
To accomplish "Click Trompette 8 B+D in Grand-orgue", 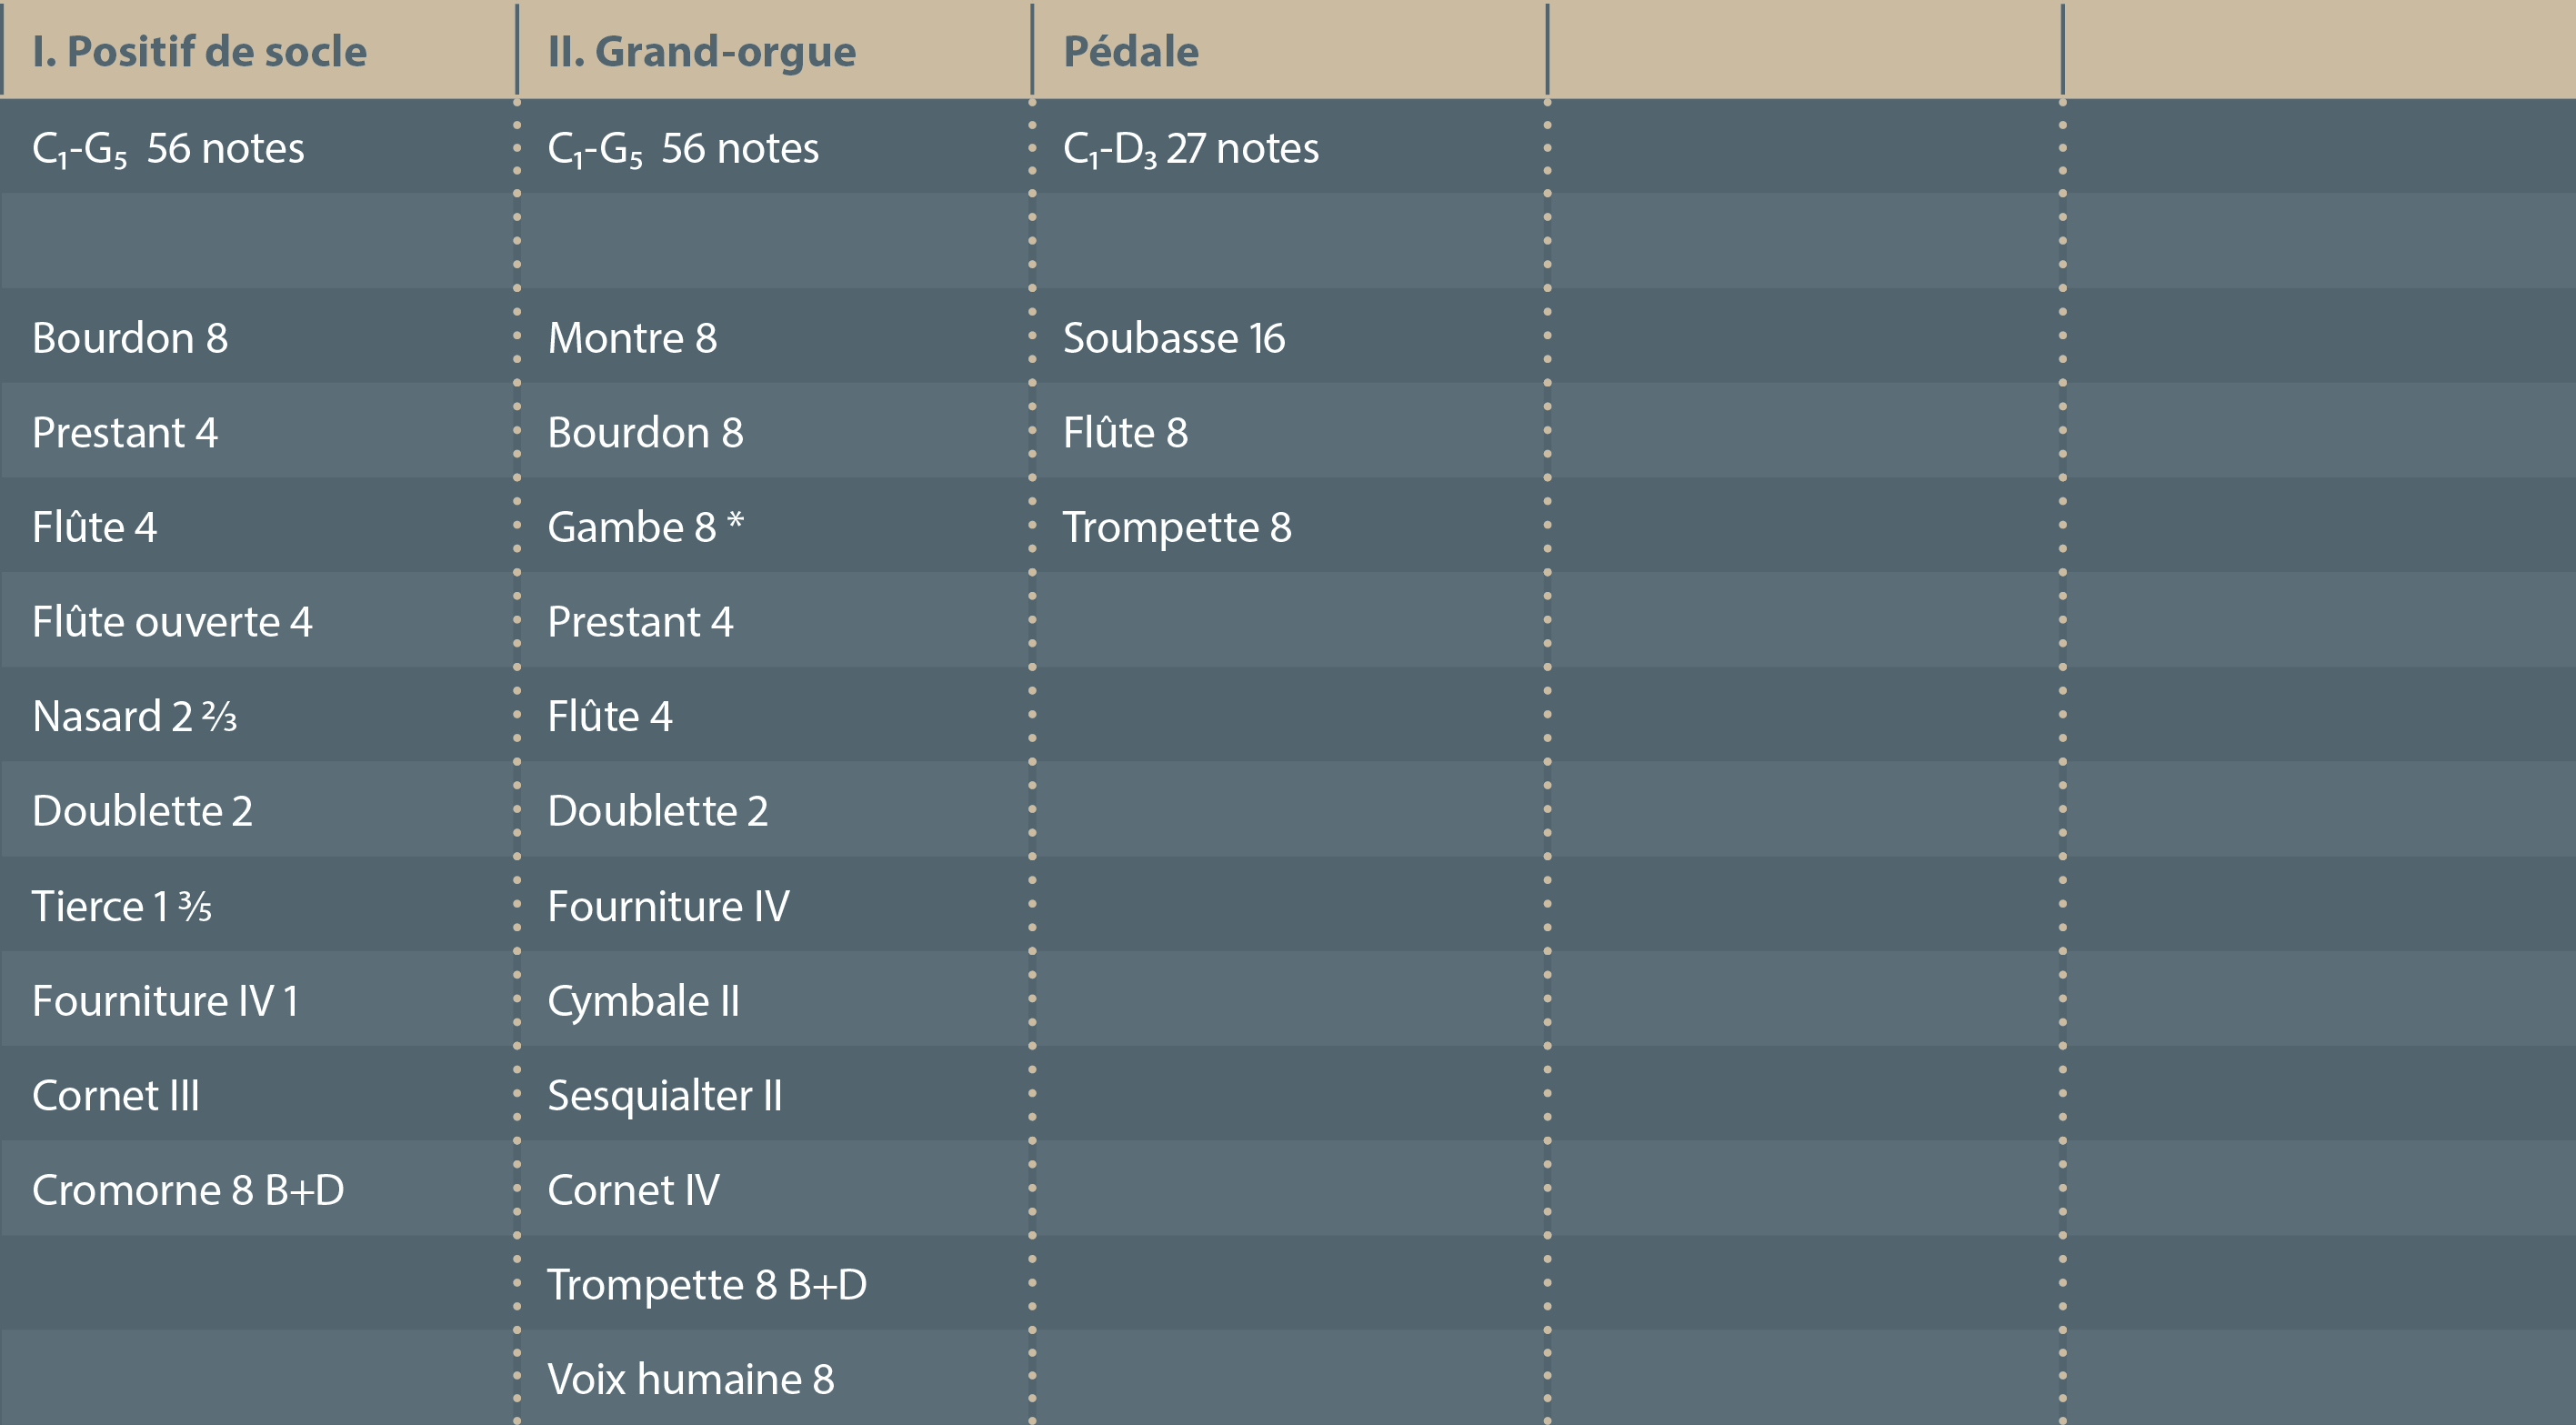I will pyautogui.click(x=706, y=1284).
